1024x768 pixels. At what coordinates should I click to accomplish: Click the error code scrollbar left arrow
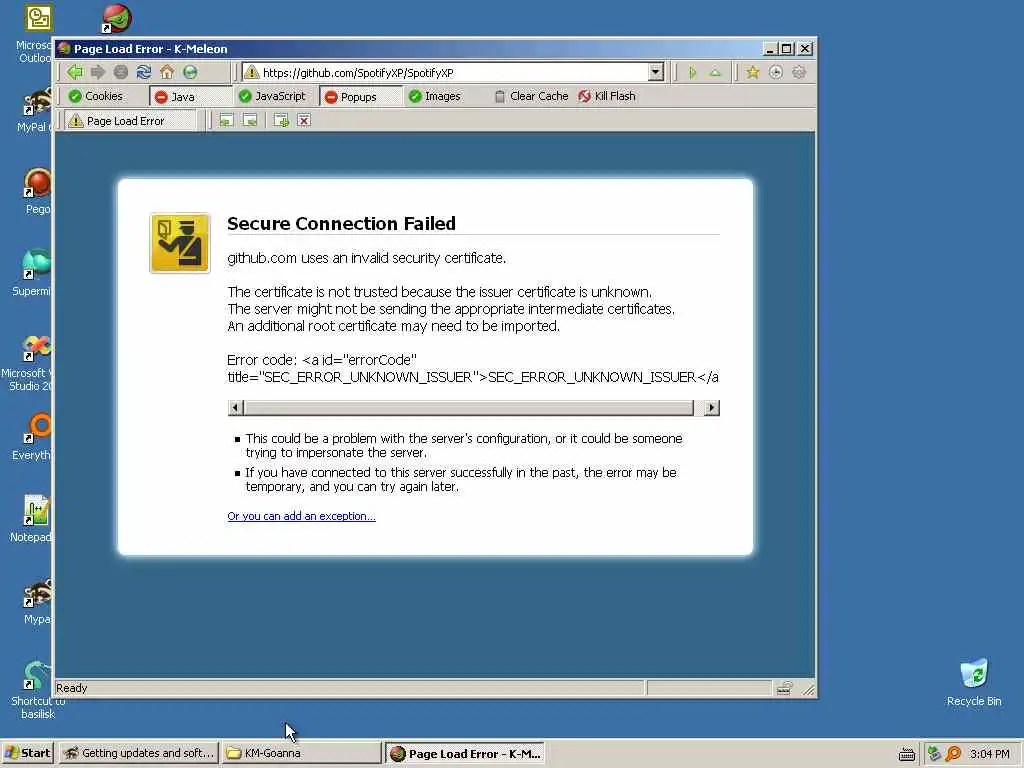[x=235, y=408]
